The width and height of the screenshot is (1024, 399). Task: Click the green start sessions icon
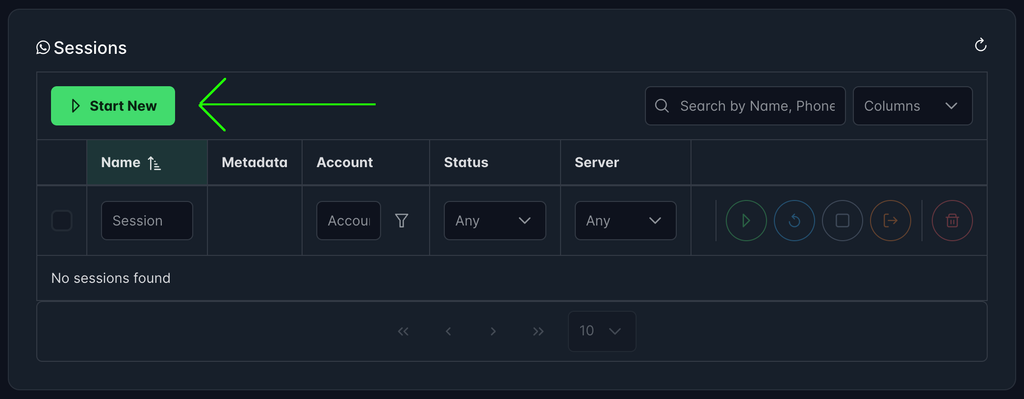coord(746,221)
